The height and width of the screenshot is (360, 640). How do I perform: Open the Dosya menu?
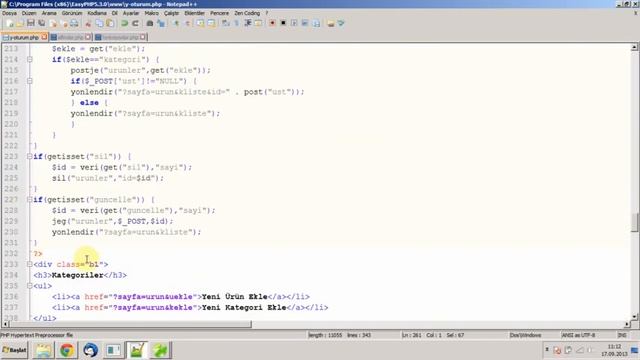[x=9, y=13]
